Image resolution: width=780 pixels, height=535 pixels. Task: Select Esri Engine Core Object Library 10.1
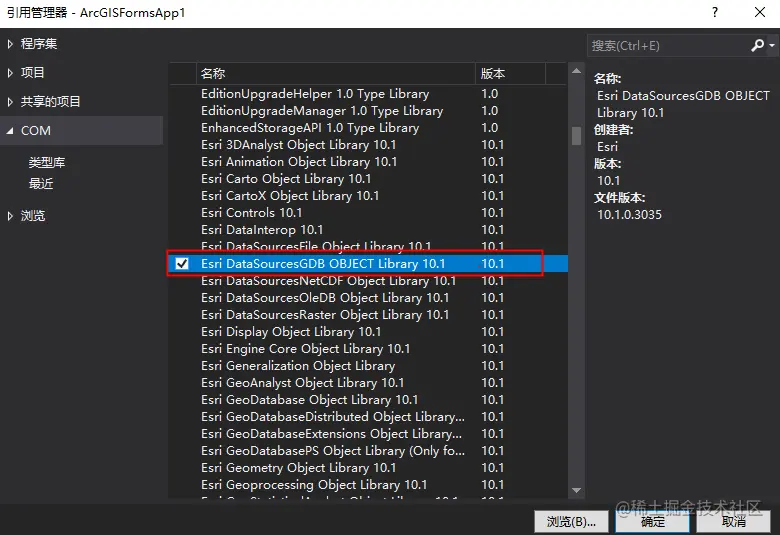click(x=368, y=348)
